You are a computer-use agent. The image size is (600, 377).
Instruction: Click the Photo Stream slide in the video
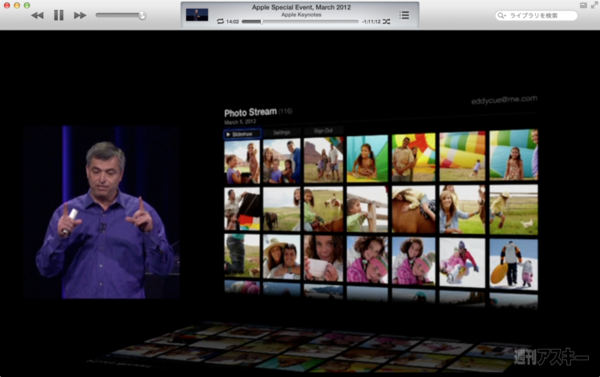click(x=381, y=203)
